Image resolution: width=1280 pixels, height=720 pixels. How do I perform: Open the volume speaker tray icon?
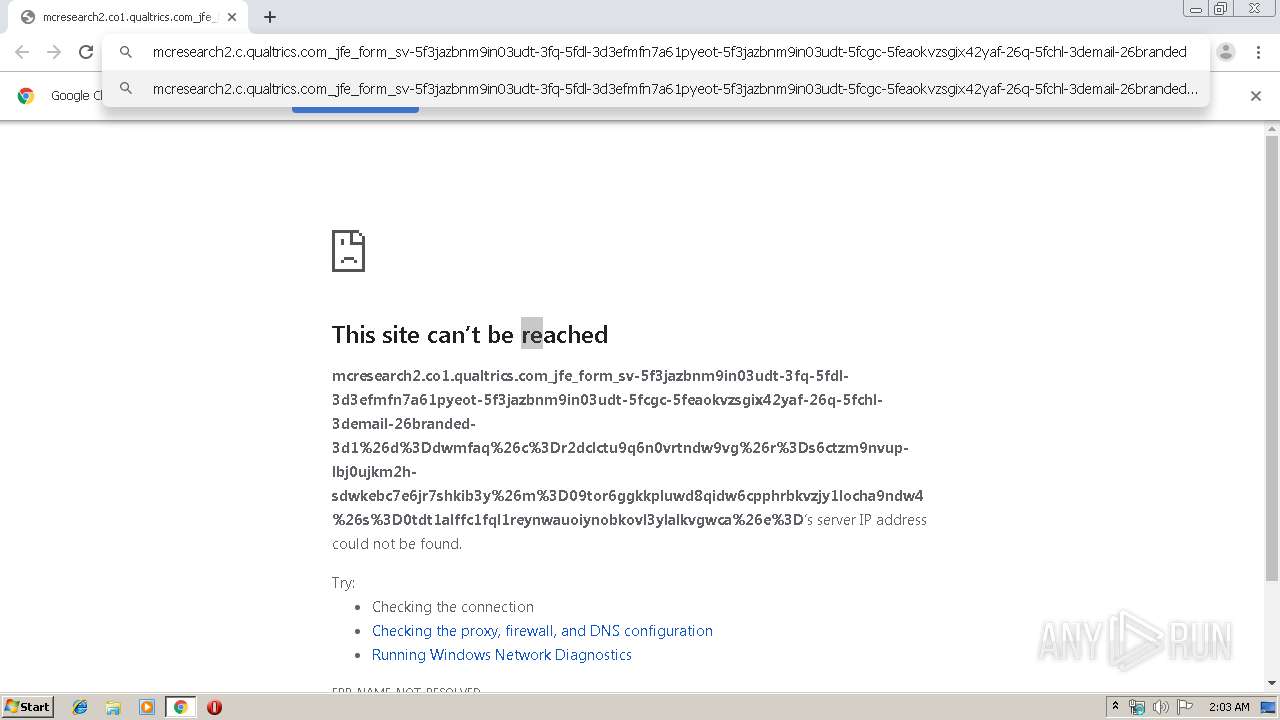click(x=1161, y=707)
